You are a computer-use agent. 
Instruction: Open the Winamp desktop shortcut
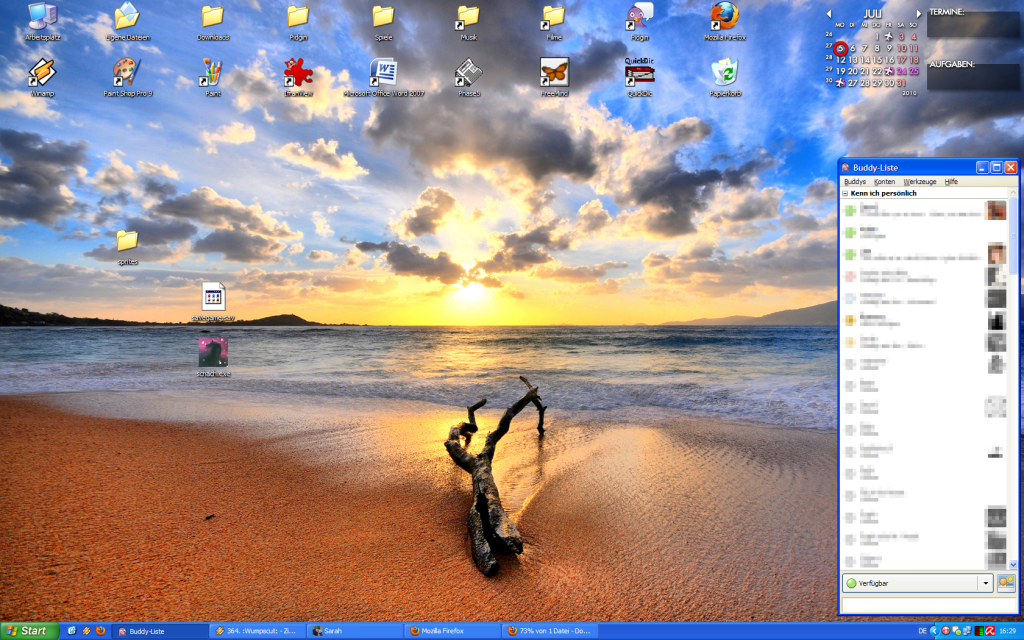pyautogui.click(x=42, y=73)
